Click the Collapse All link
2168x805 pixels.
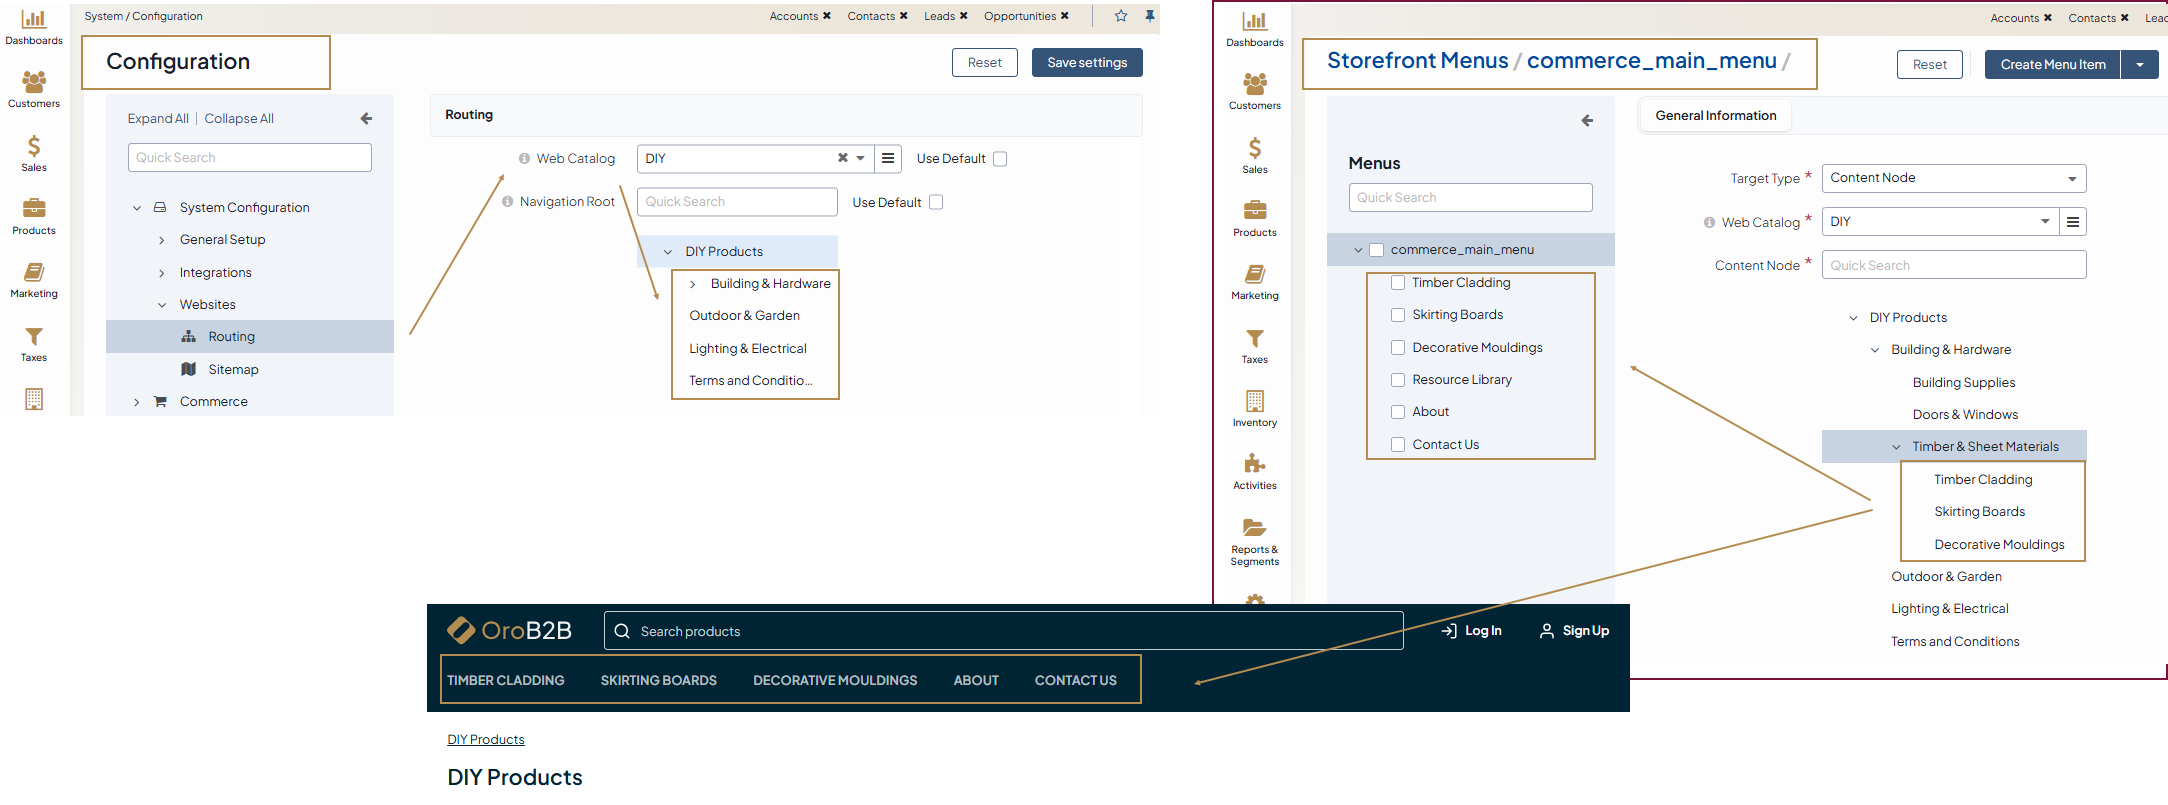pyautogui.click(x=239, y=118)
